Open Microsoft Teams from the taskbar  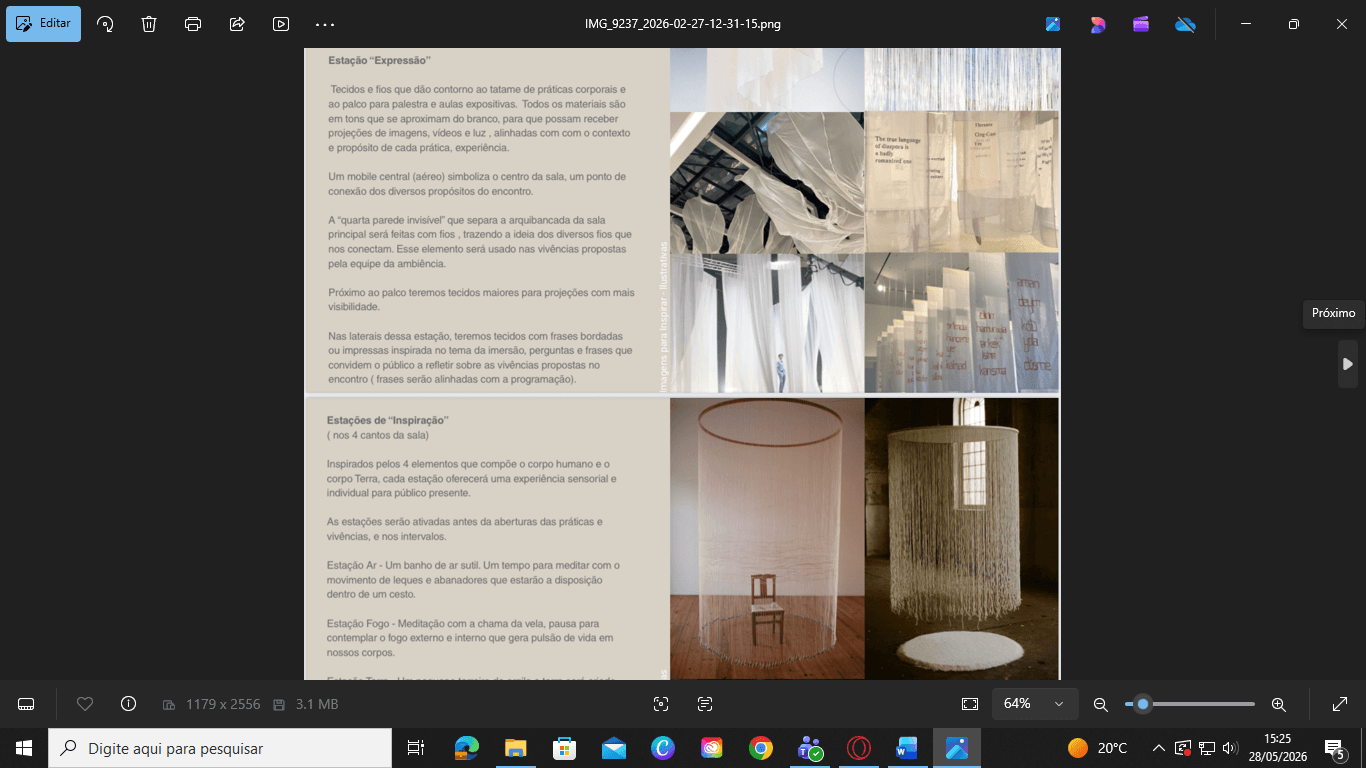click(810, 748)
